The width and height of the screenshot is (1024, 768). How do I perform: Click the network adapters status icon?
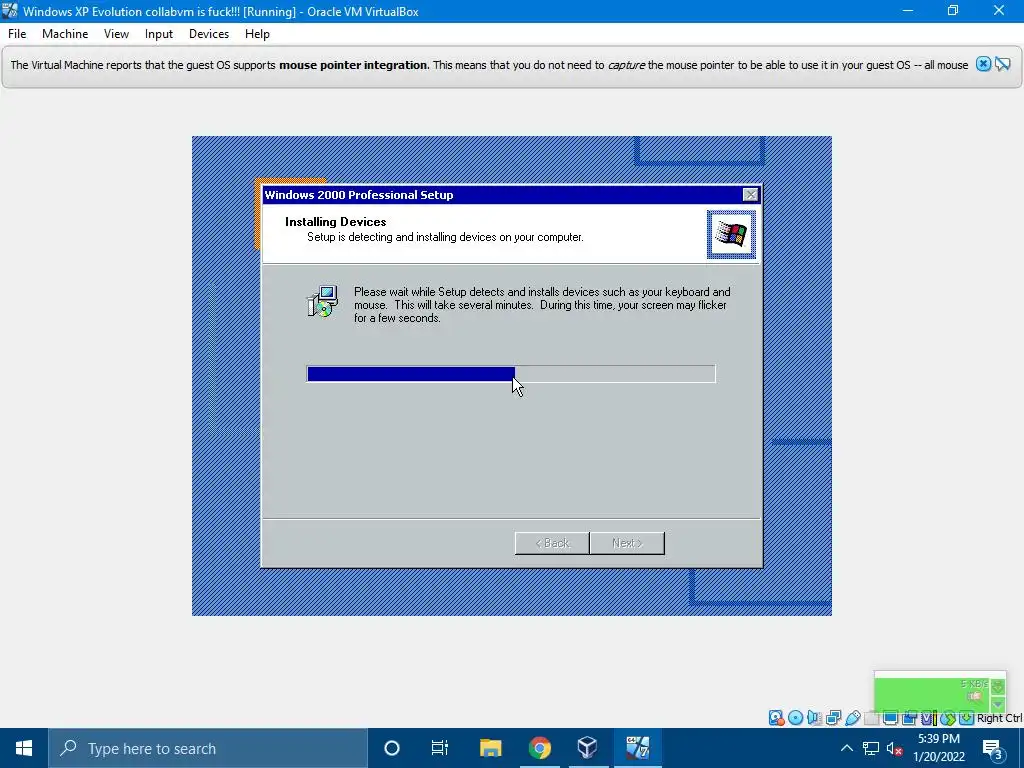pos(833,718)
